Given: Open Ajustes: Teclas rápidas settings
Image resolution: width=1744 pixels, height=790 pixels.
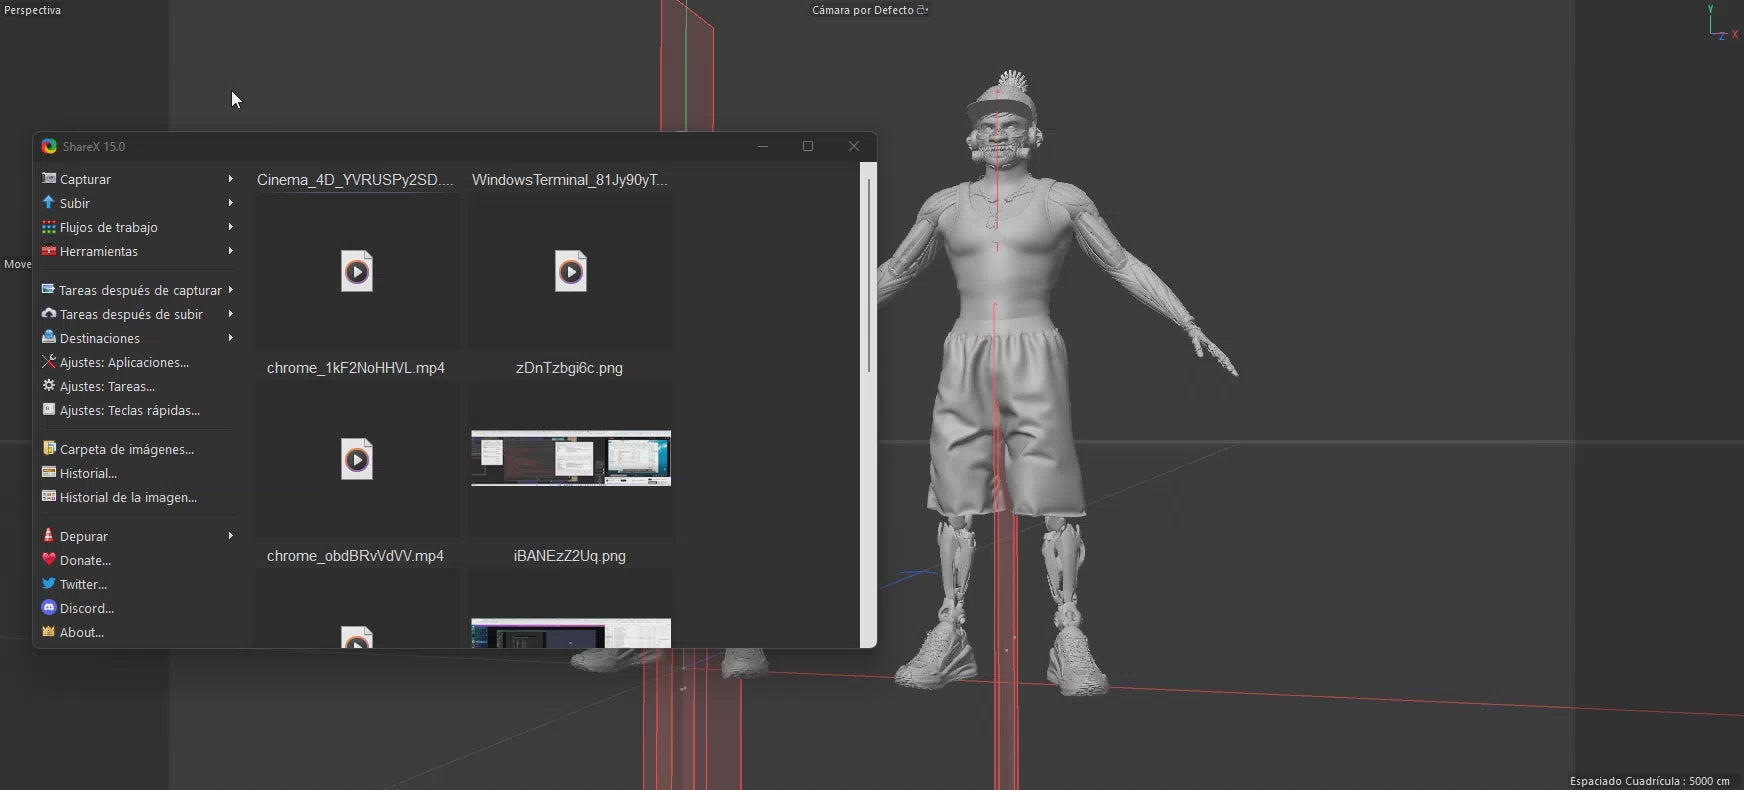Looking at the screenshot, I should (x=129, y=410).
